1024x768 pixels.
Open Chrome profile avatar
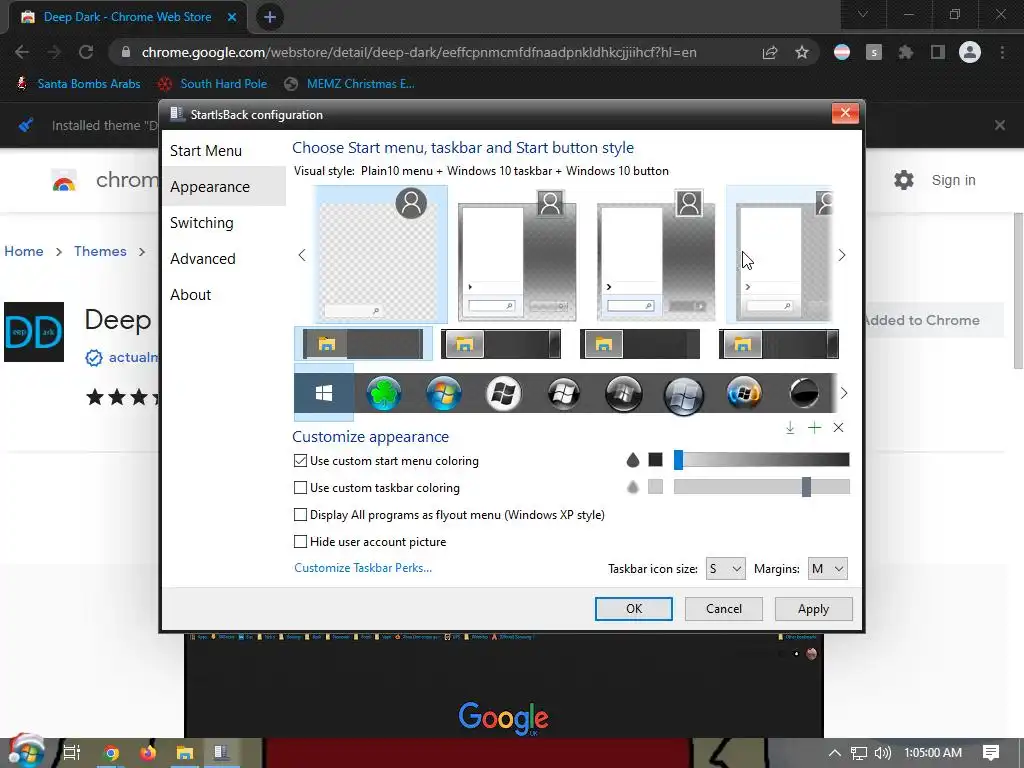[970, 52]
